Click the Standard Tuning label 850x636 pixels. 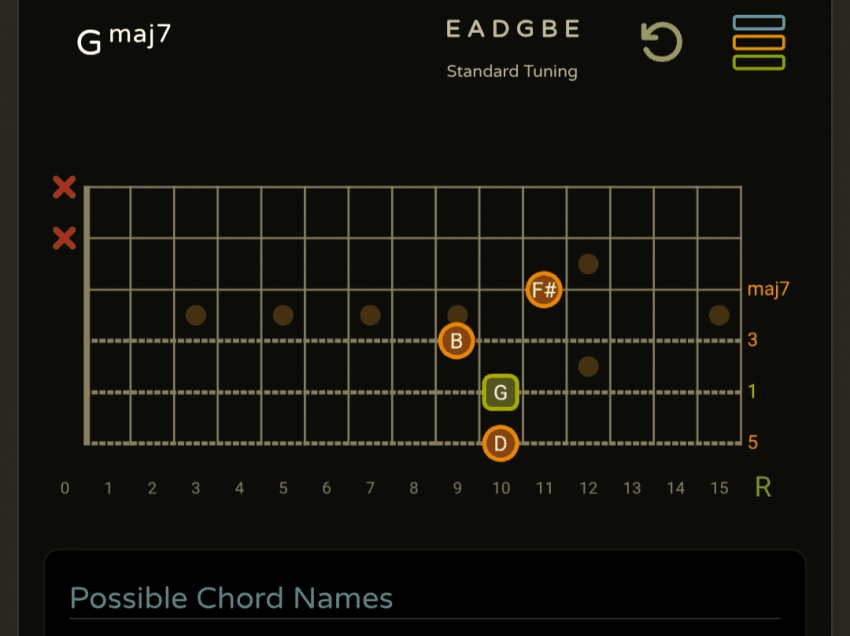point(512,71)
